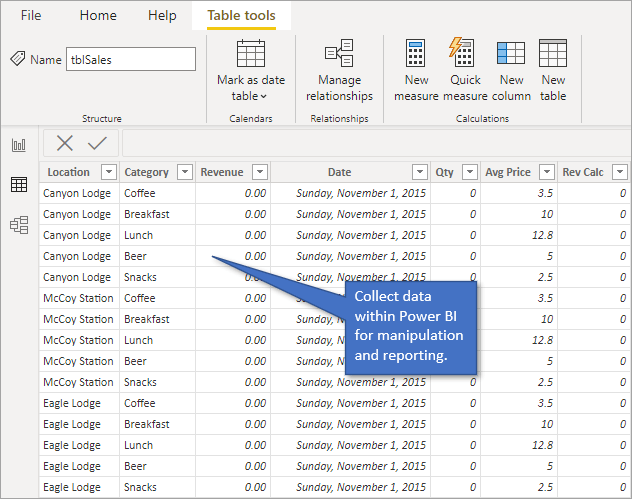The height and width of the screenshot is (499, 632).
Task: Commit the formula with the checkmark
Action: (x=97, y=143)
